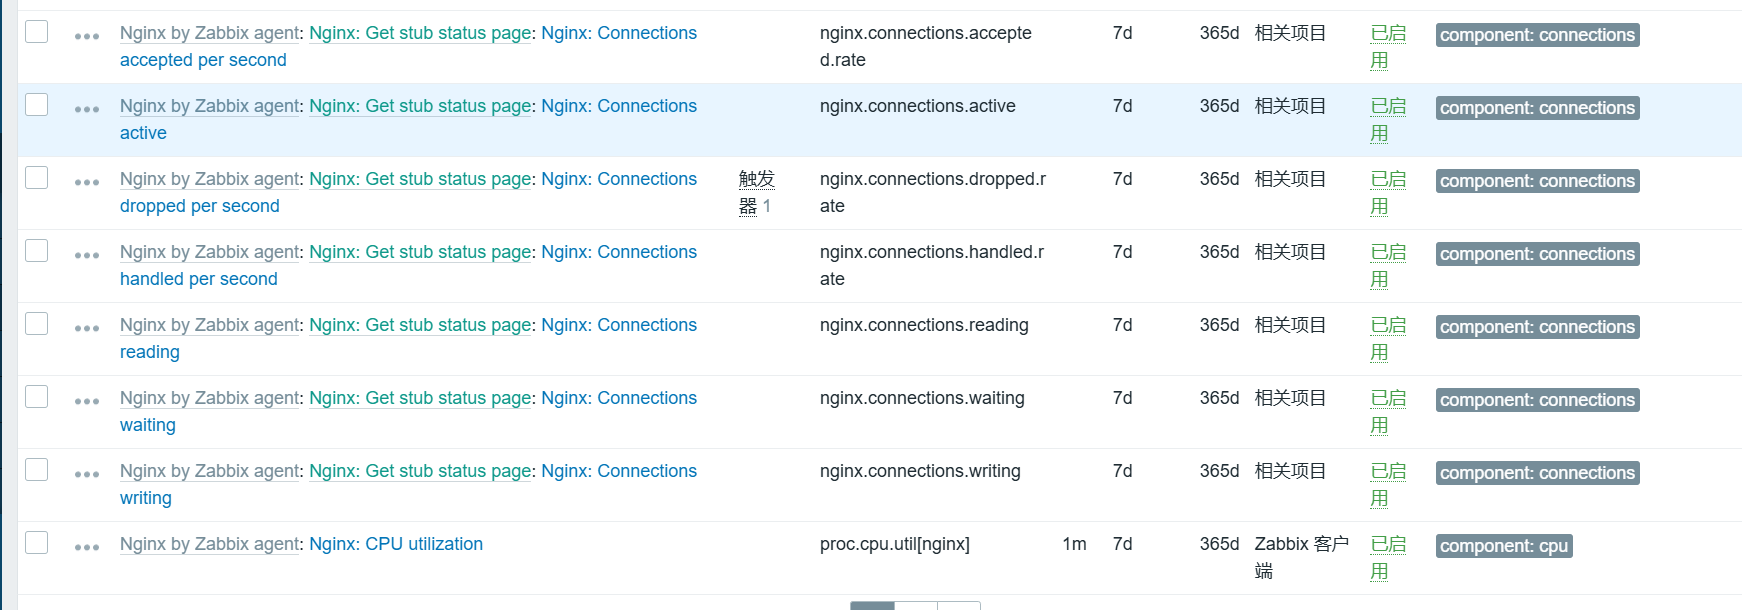
Task: Open three-dot menu for dropped per second row
Action: tap(87, 182)
